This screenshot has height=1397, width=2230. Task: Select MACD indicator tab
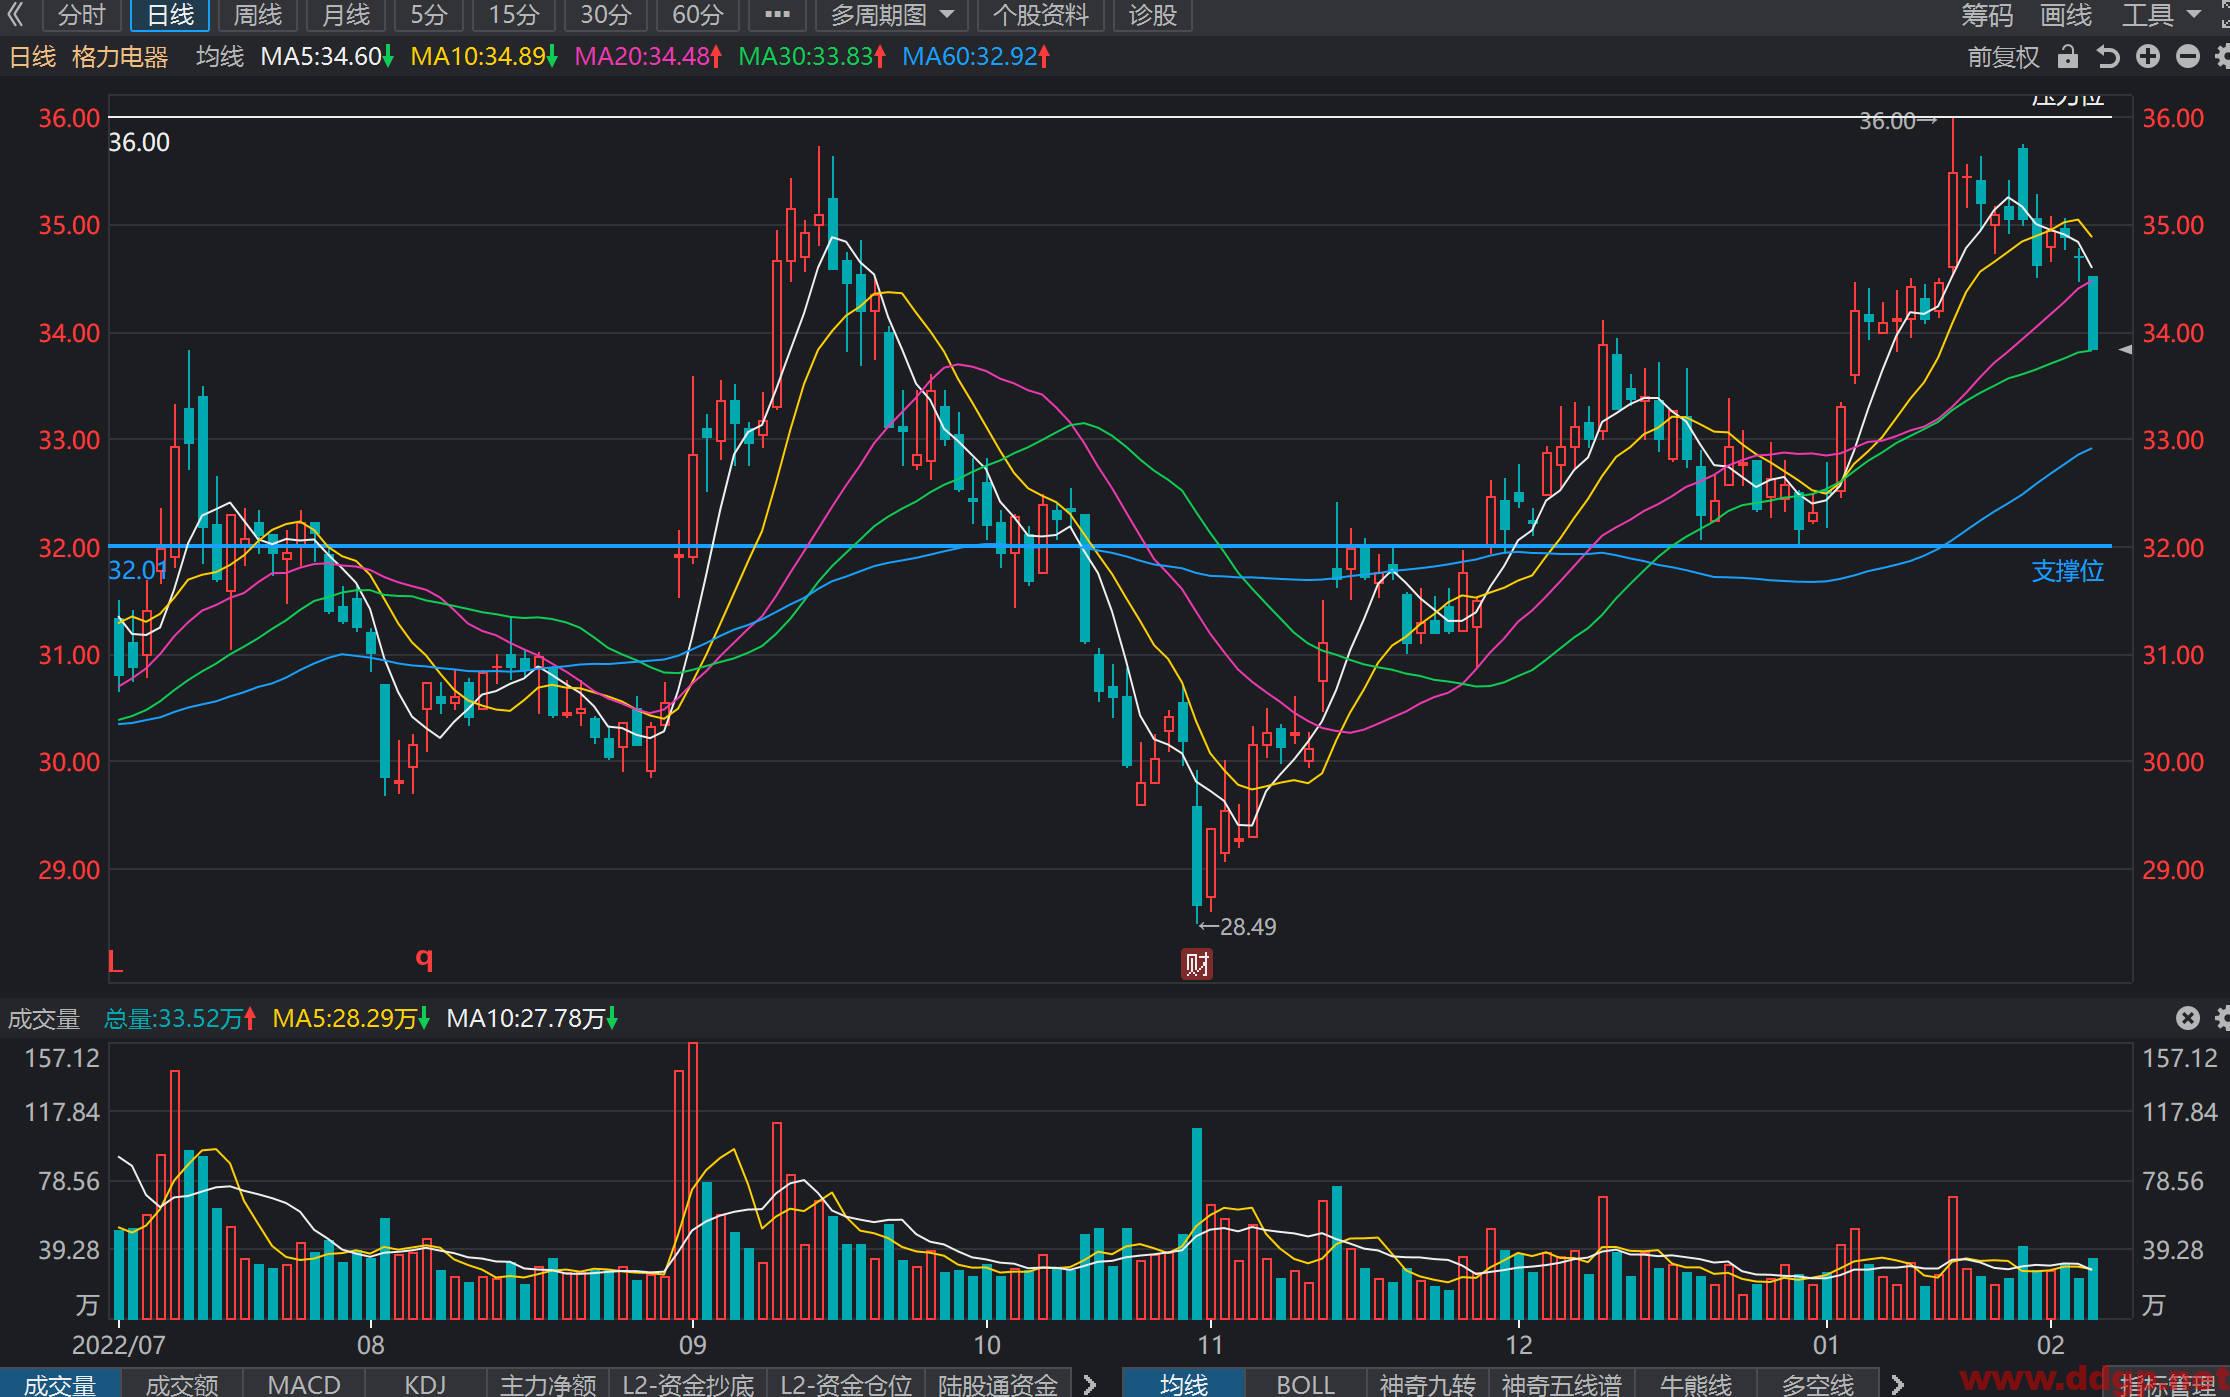304,1384
